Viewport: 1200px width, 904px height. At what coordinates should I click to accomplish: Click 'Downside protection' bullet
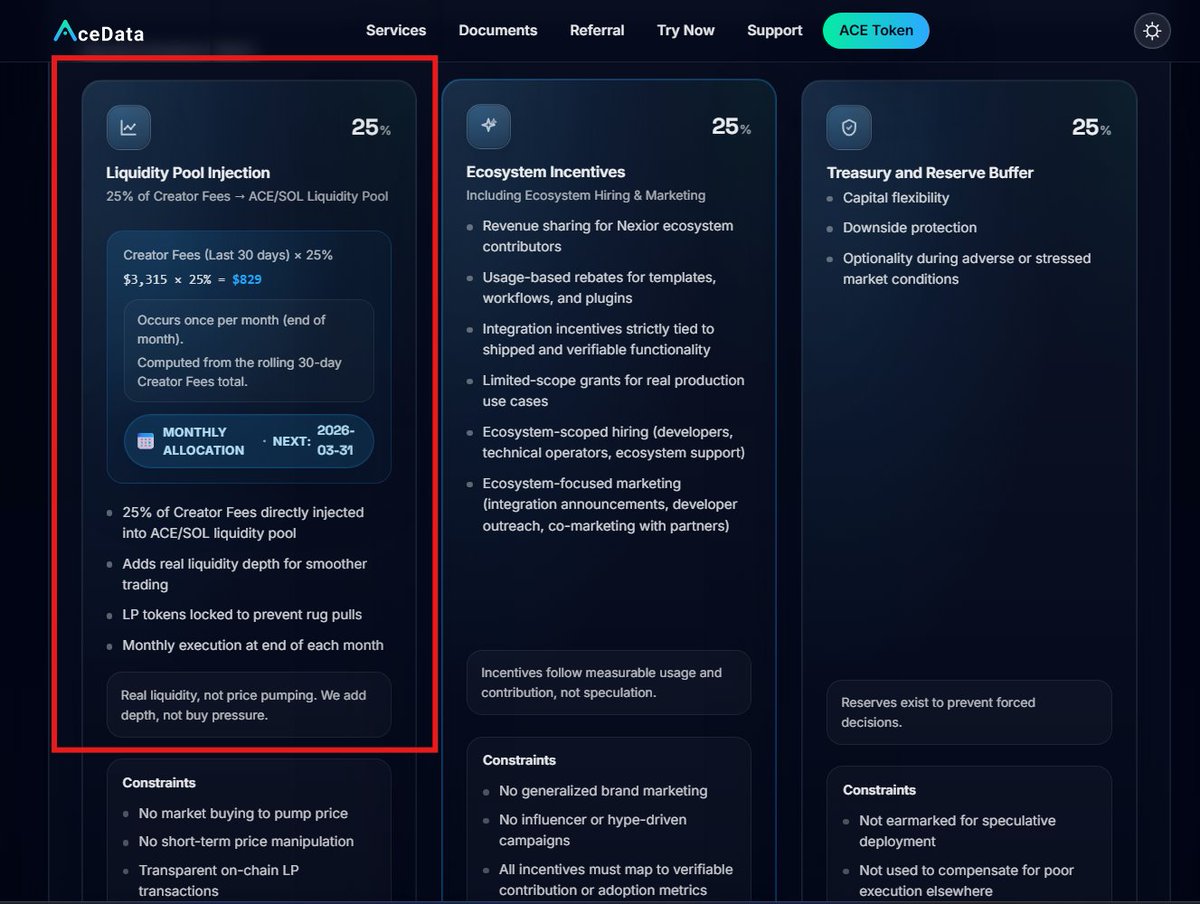click(x=910, y=228)
